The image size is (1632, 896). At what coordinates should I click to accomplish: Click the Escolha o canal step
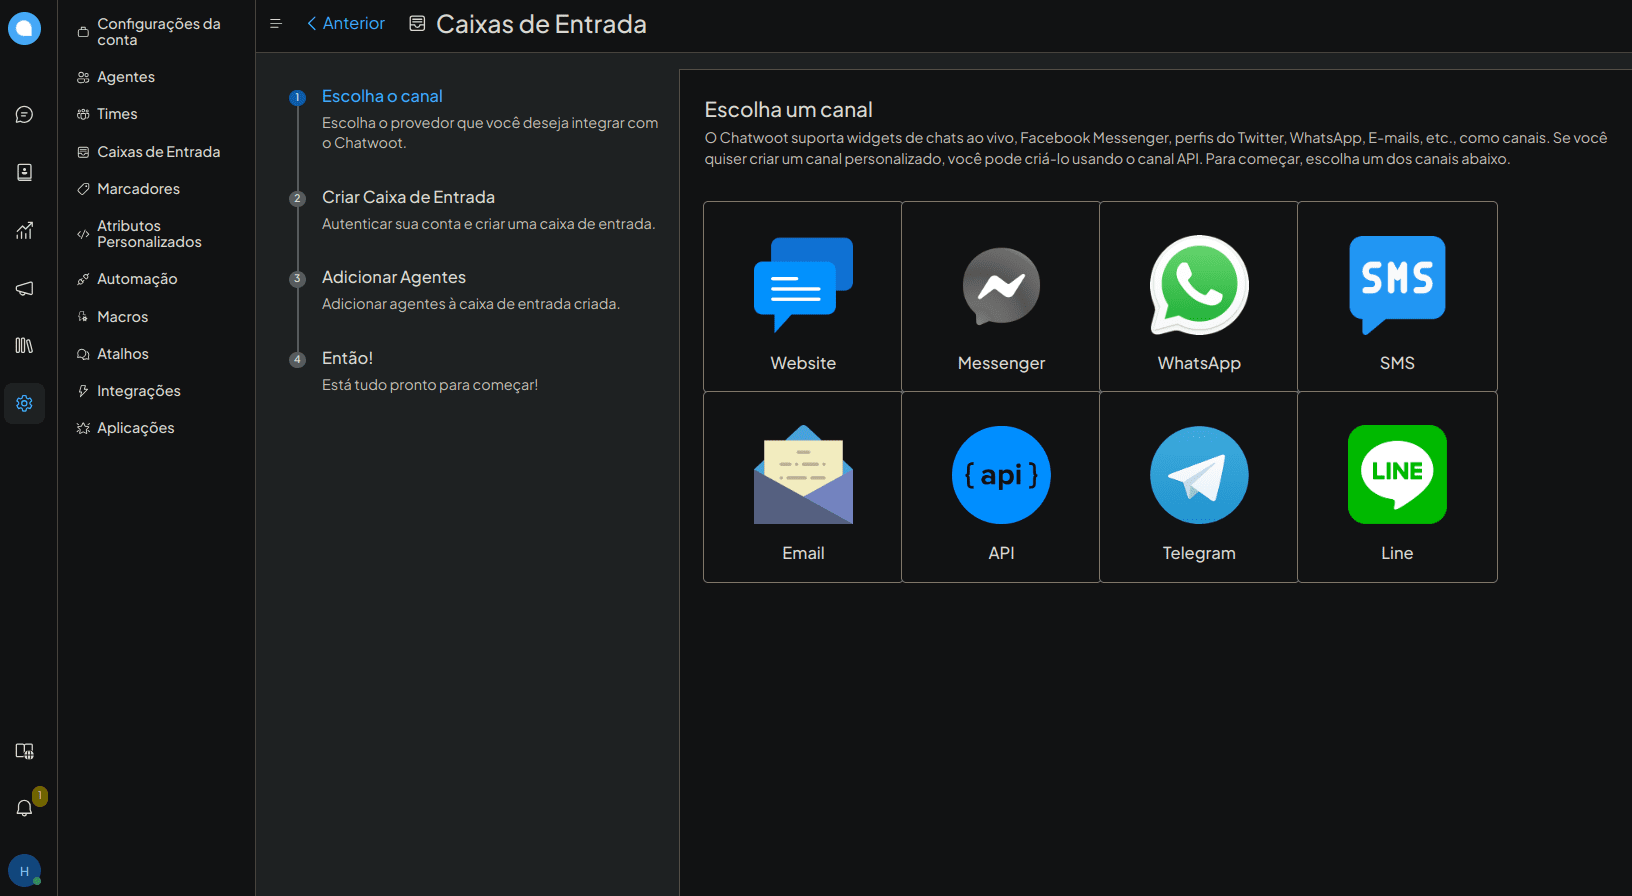(x=382, y=97)
